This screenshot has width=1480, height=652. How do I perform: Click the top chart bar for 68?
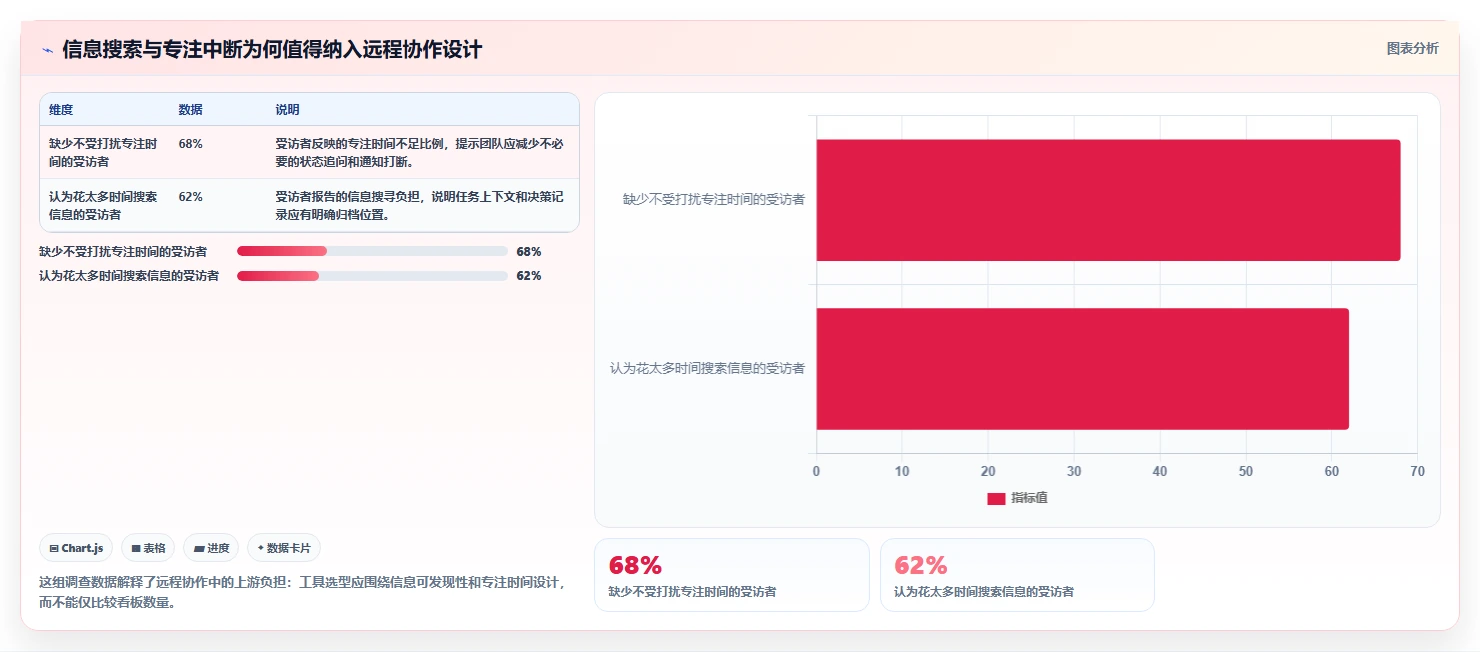click(1108, 200)
